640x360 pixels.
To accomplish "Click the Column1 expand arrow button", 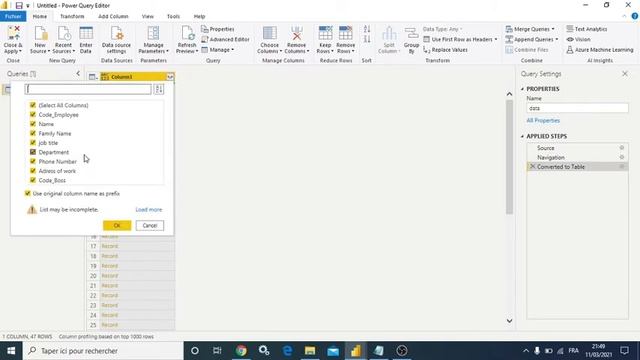I will click(170, 77).
